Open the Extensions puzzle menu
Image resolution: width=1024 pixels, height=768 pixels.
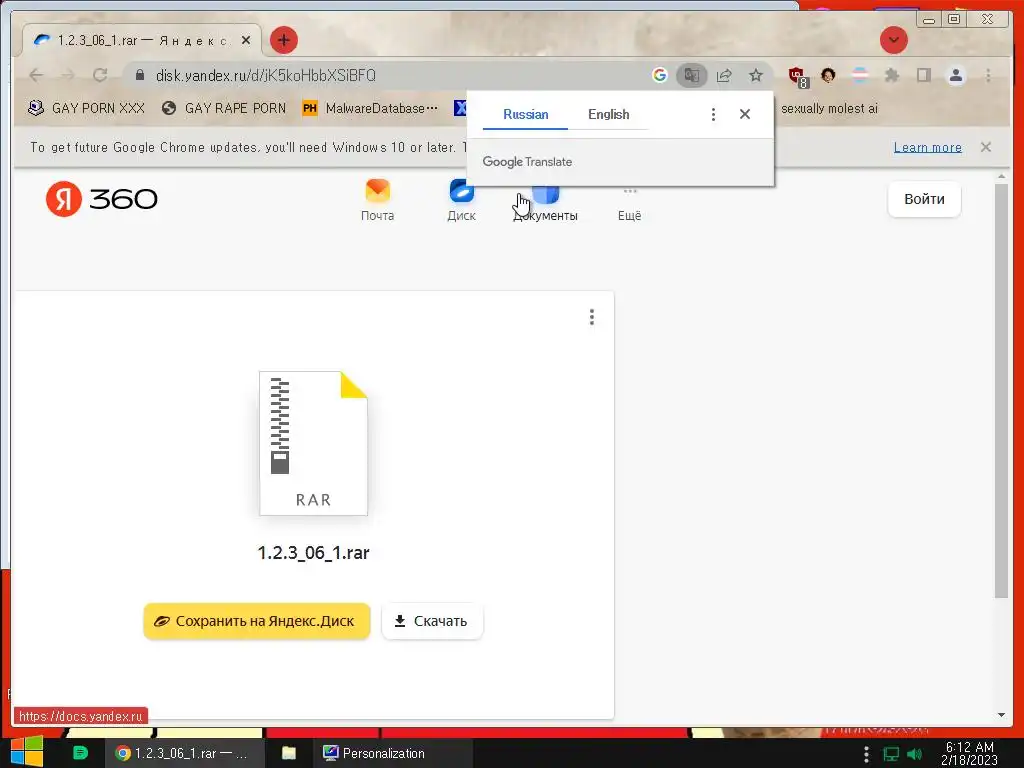point(891,76)
